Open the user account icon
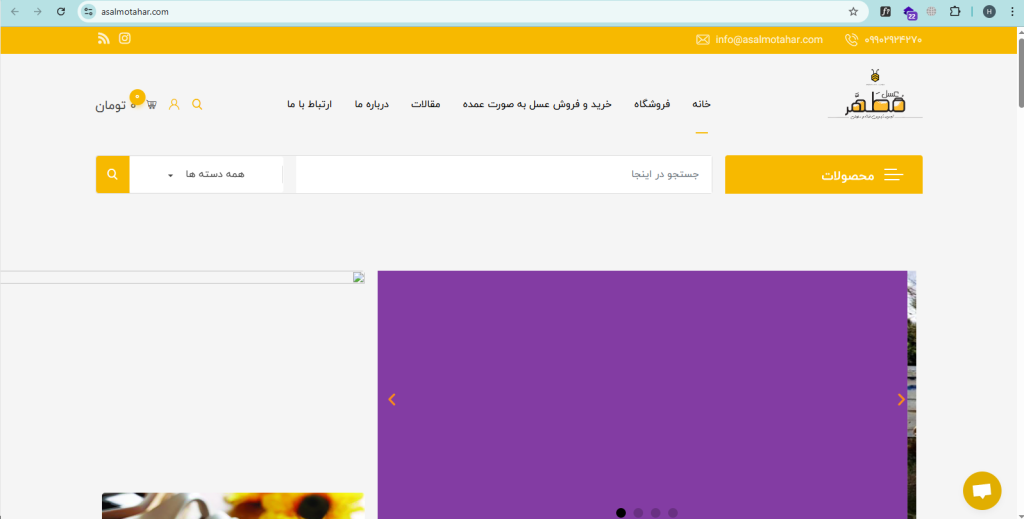Viewport: 1024px width, 519px height. point(174,104)
